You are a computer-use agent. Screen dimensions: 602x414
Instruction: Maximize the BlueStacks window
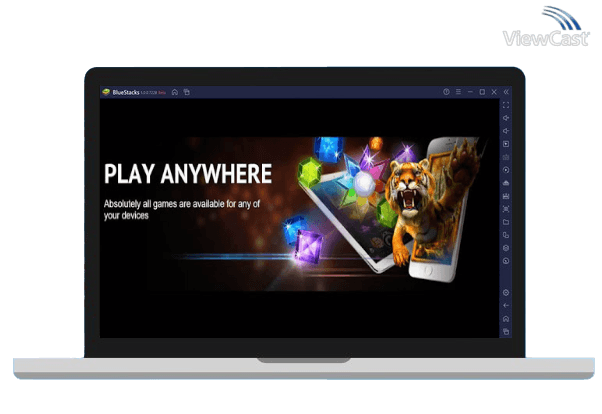[x=482, y=92]
